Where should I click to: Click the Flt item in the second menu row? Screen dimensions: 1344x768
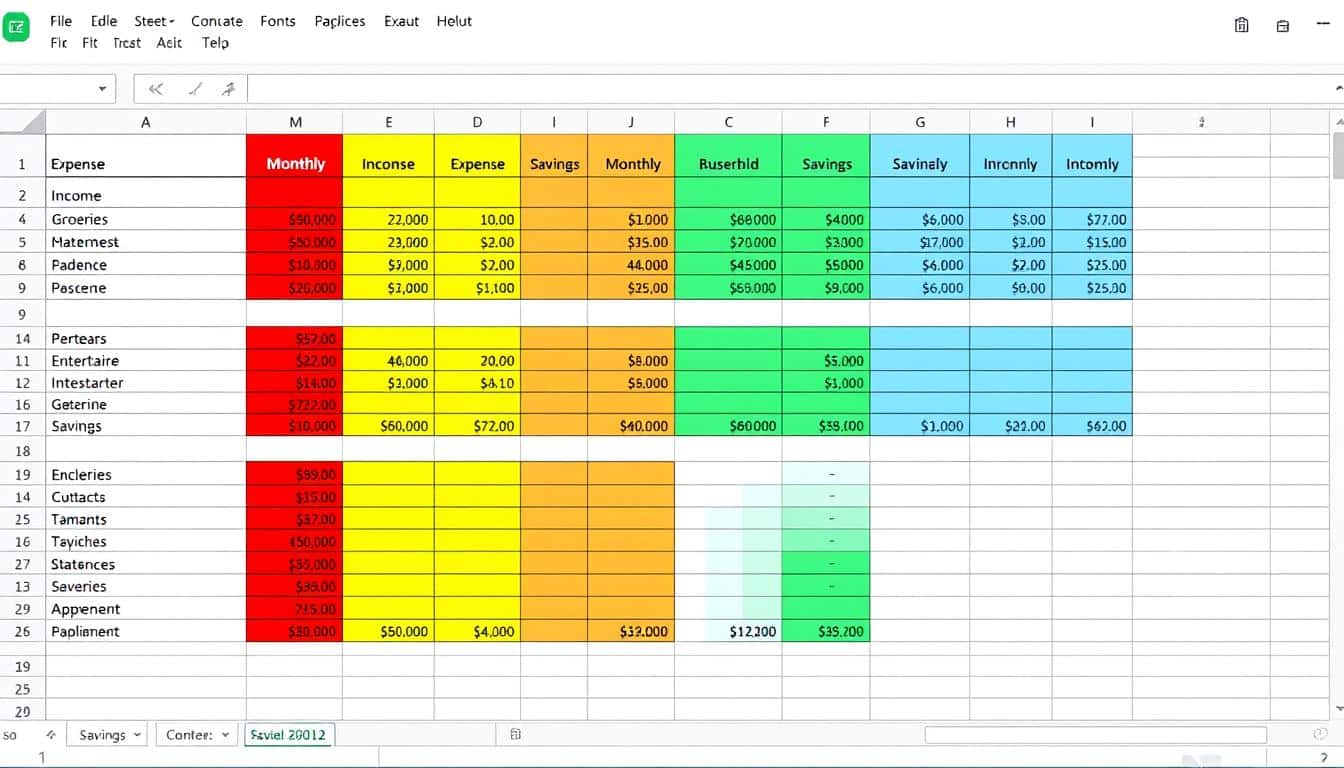90,43
